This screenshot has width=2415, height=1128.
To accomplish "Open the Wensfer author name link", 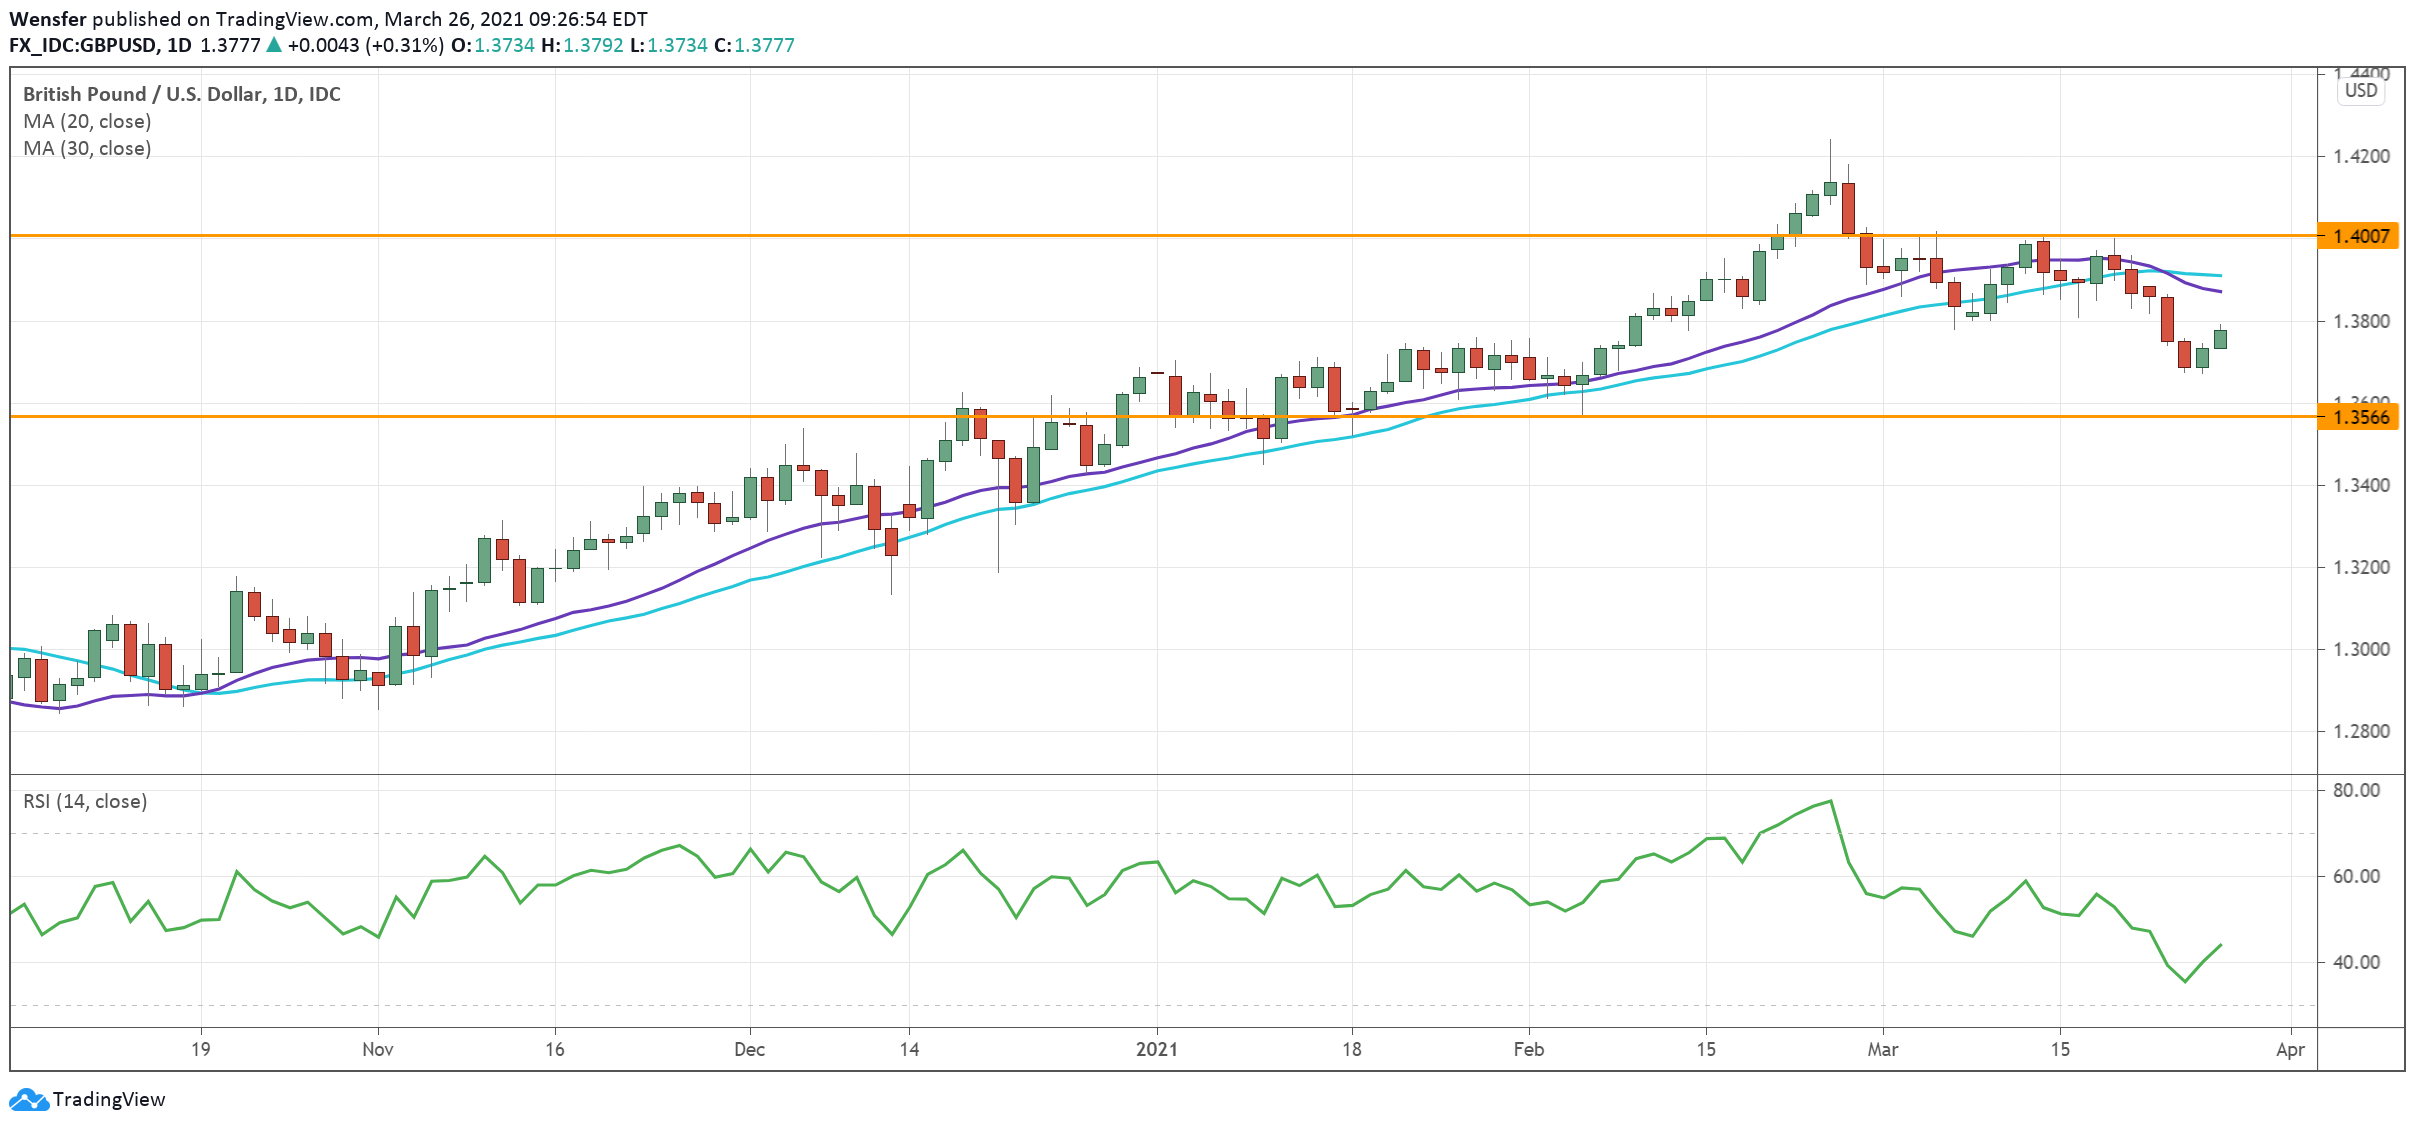I will (47, 19).
